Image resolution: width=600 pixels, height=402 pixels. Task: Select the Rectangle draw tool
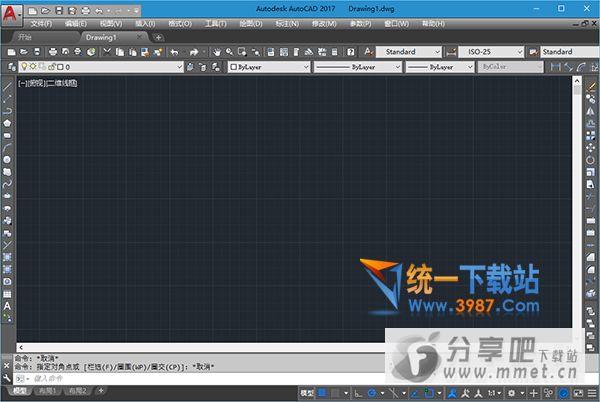click(x=7, y=135)
